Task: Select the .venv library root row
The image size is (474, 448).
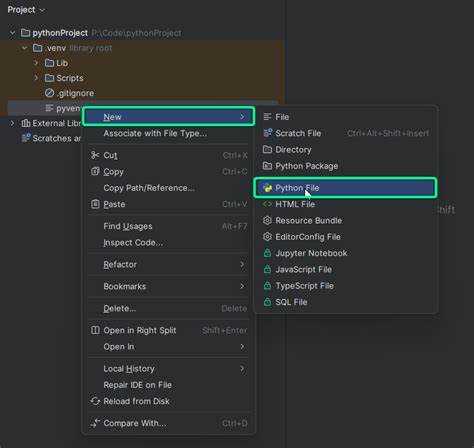Action: 142,48
